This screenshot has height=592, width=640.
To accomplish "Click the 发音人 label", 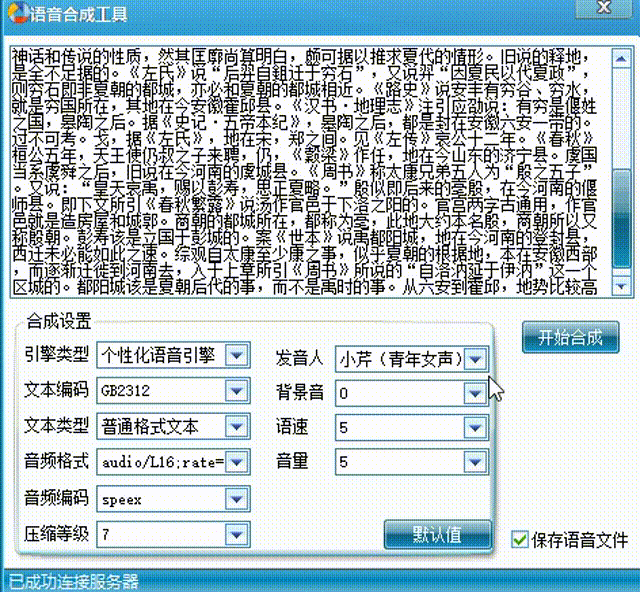I will pyautogui.click(x=299, y=358).
